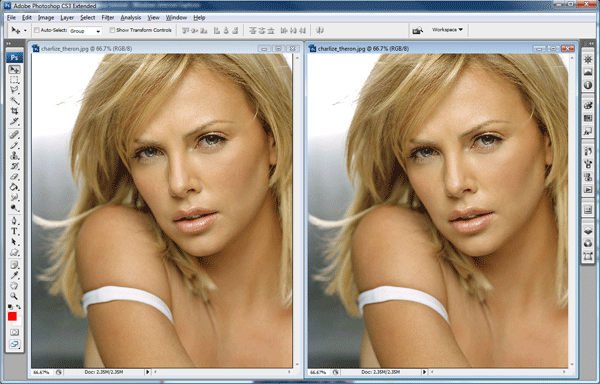
Task: Change the screen mode button
Action: point(15,344)
